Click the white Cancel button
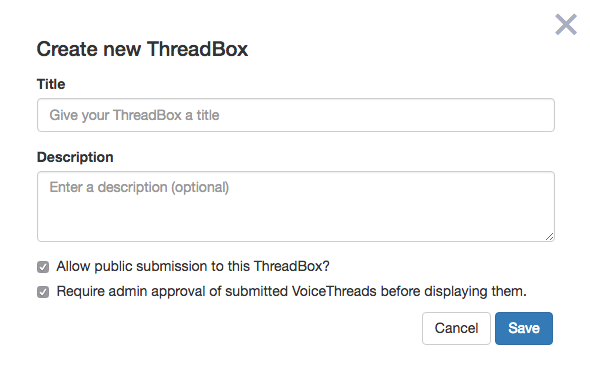This screenshot has width=590, height=370. pos(456,328)
